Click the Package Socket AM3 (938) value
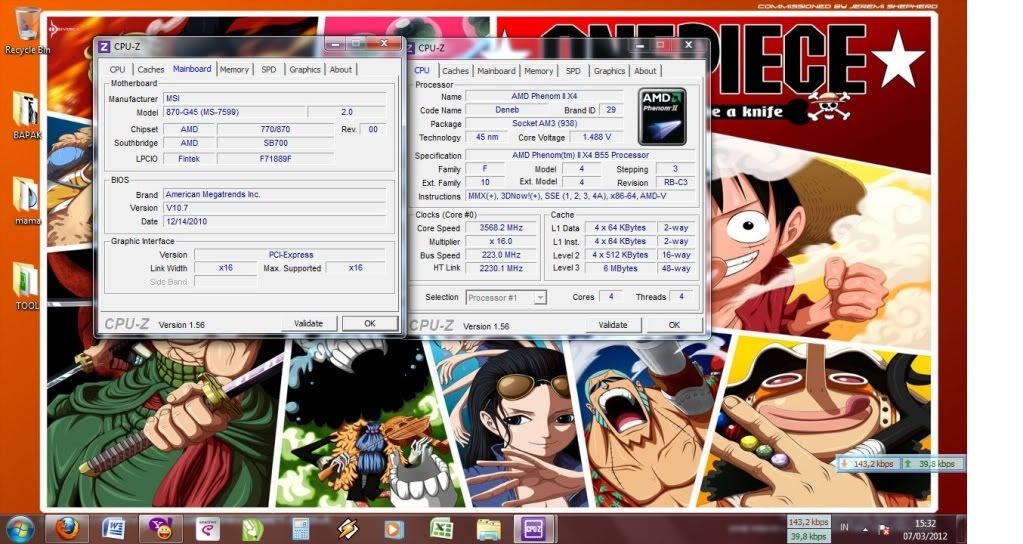 [x=544, y=123]
